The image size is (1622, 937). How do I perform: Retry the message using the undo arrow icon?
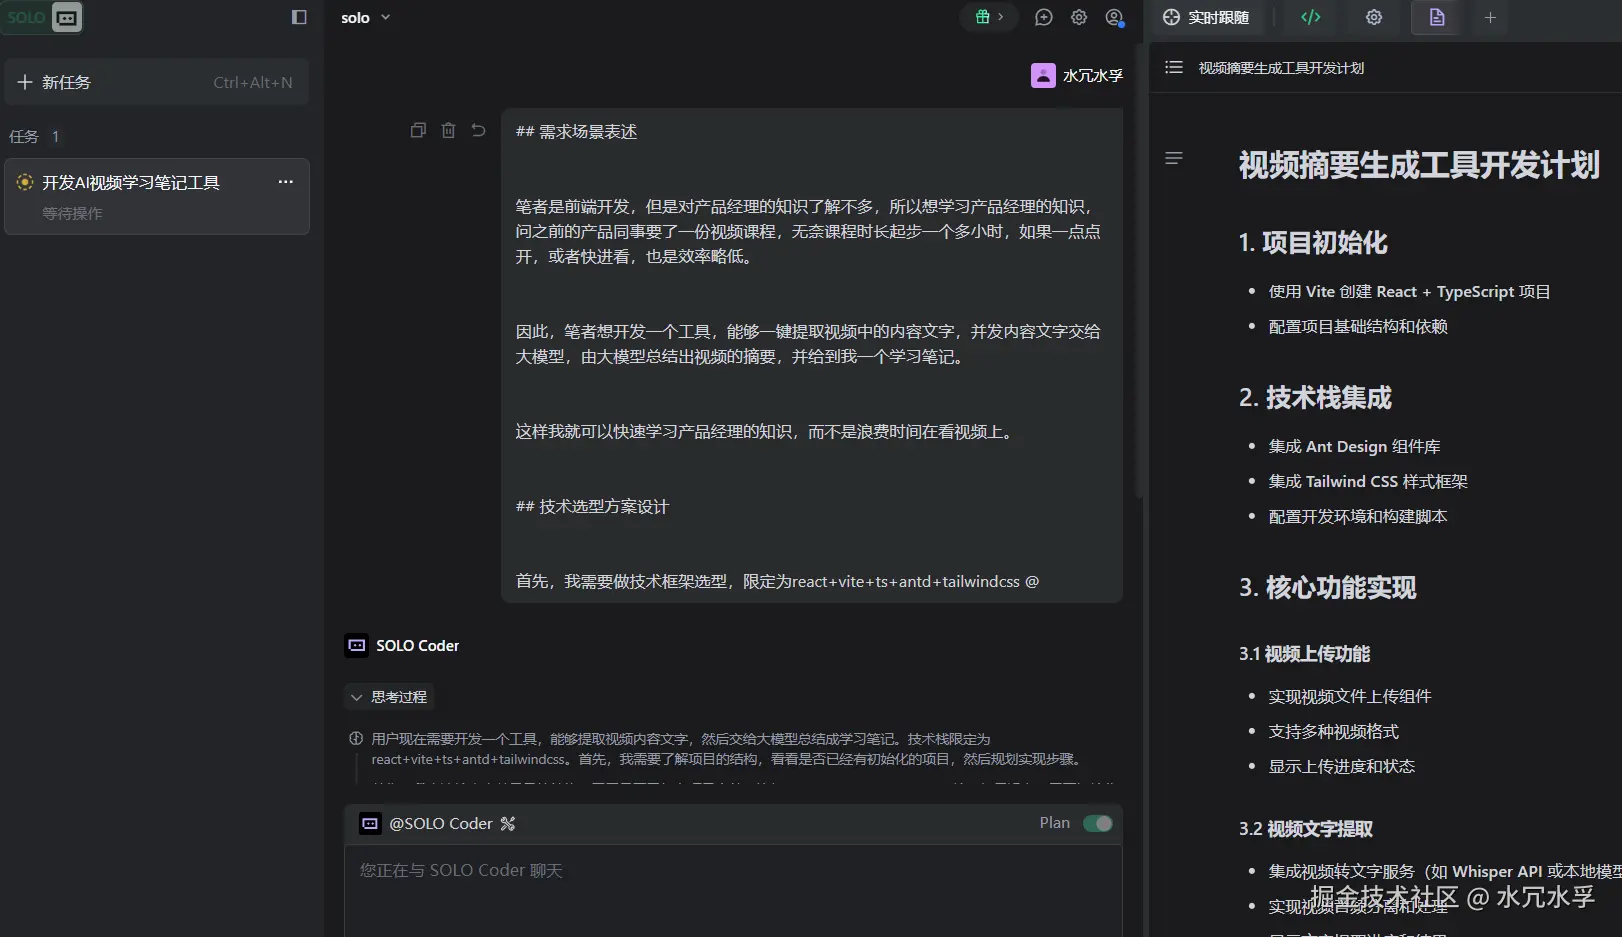tap(478, 130)
